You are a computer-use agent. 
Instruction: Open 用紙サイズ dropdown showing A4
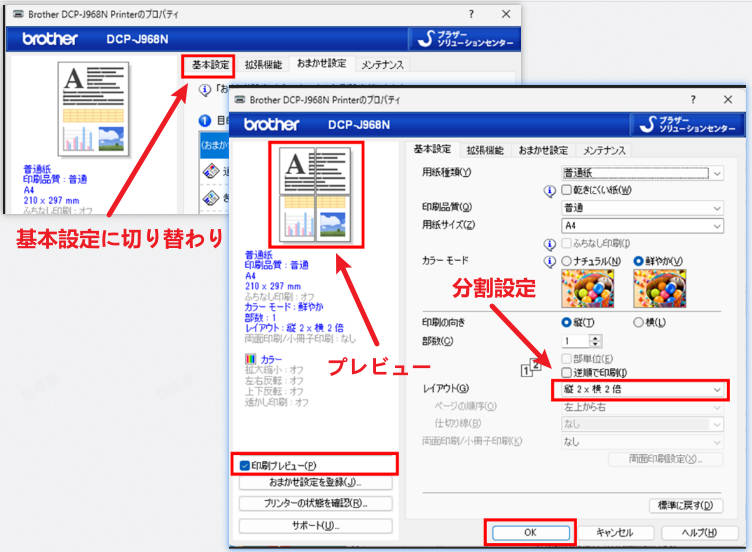point(642,225)
